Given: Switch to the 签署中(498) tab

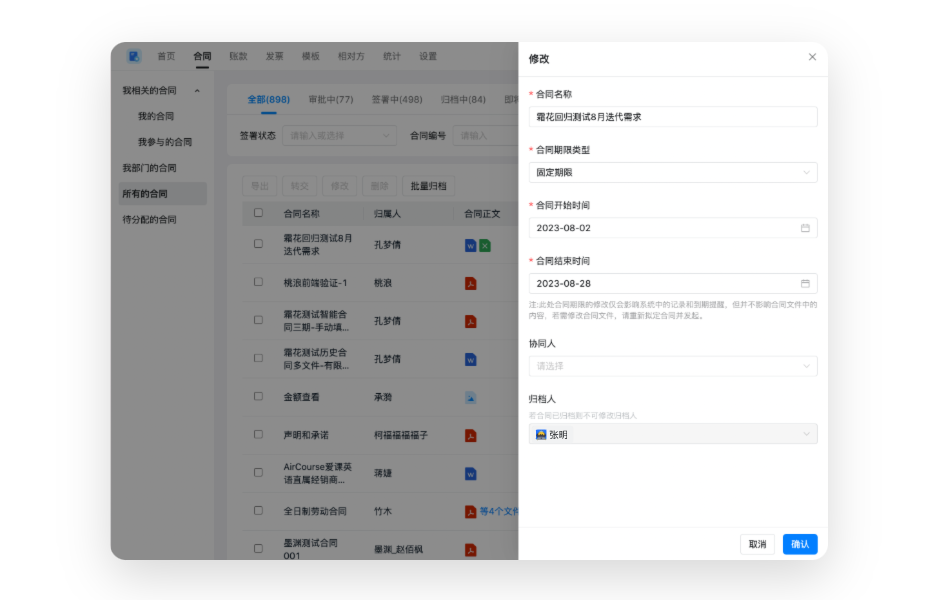Looking at the screenshot, I should pyautogui.click(x=397, y=100).
